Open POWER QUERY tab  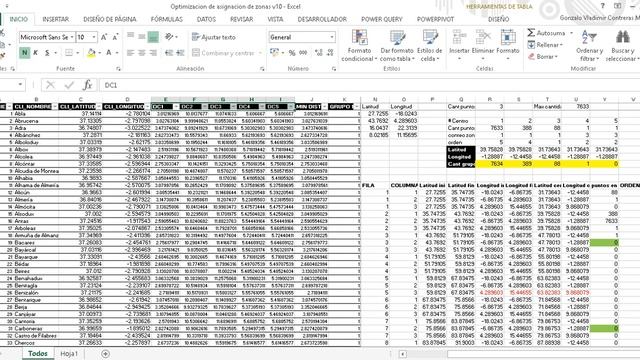pos(381,19)
